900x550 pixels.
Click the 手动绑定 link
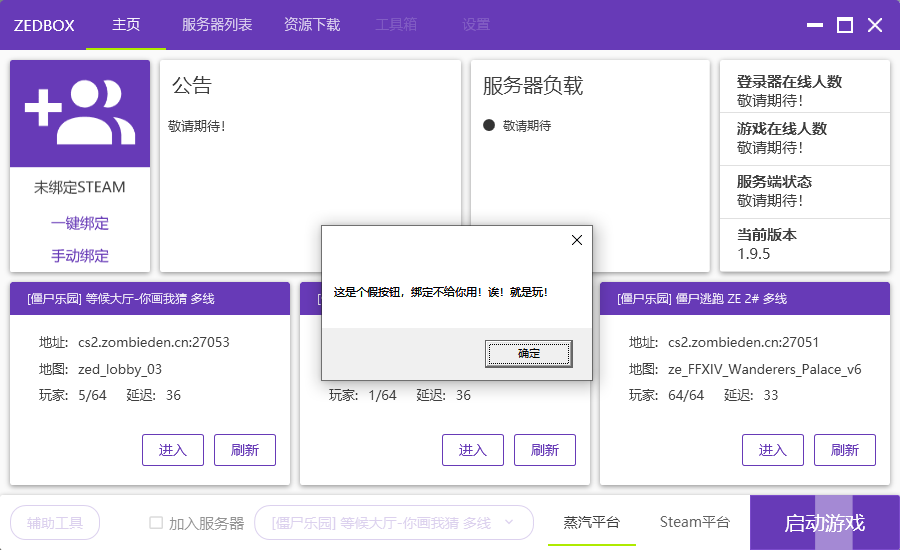tap(80, 255)
